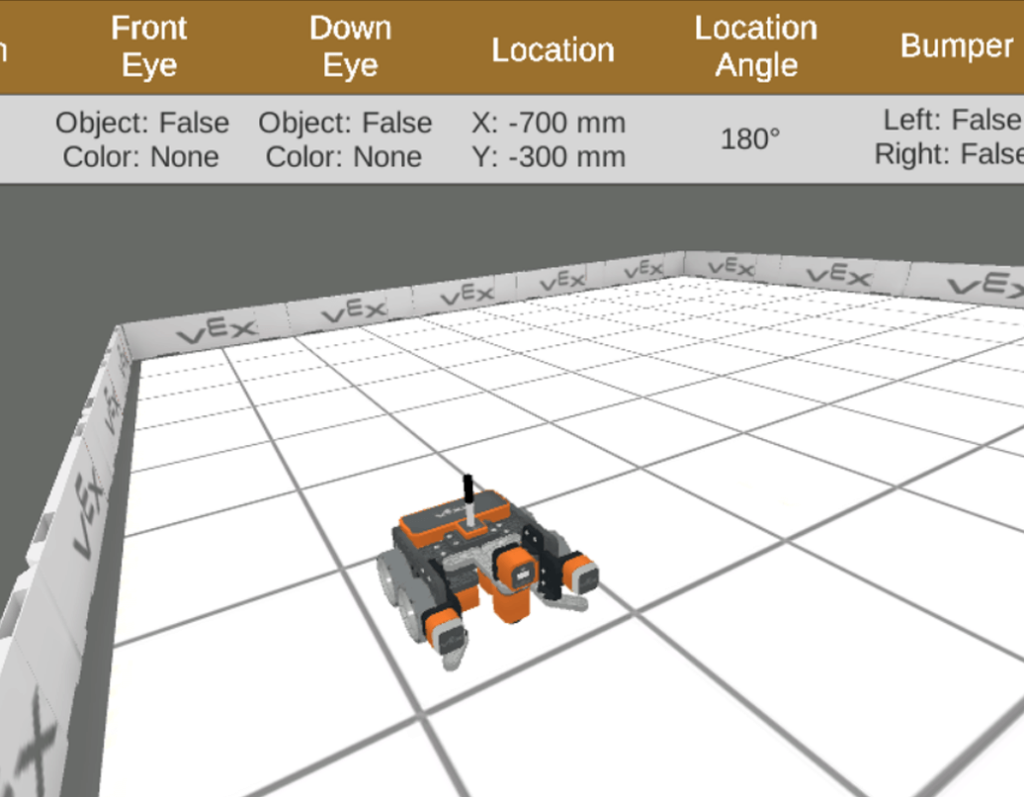Click the VEX logo on far right wall
The height and width of the screenshot is (797, 1024).
click(985, 285)
